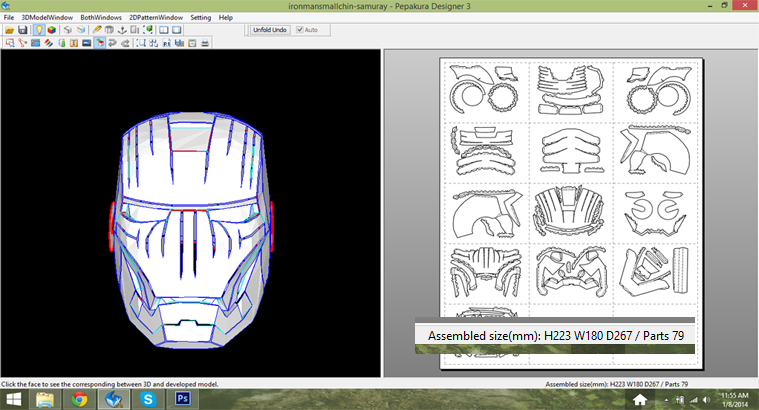Click the Unfold Undo button
Screen dimensions: 759x410
(270, 30)
